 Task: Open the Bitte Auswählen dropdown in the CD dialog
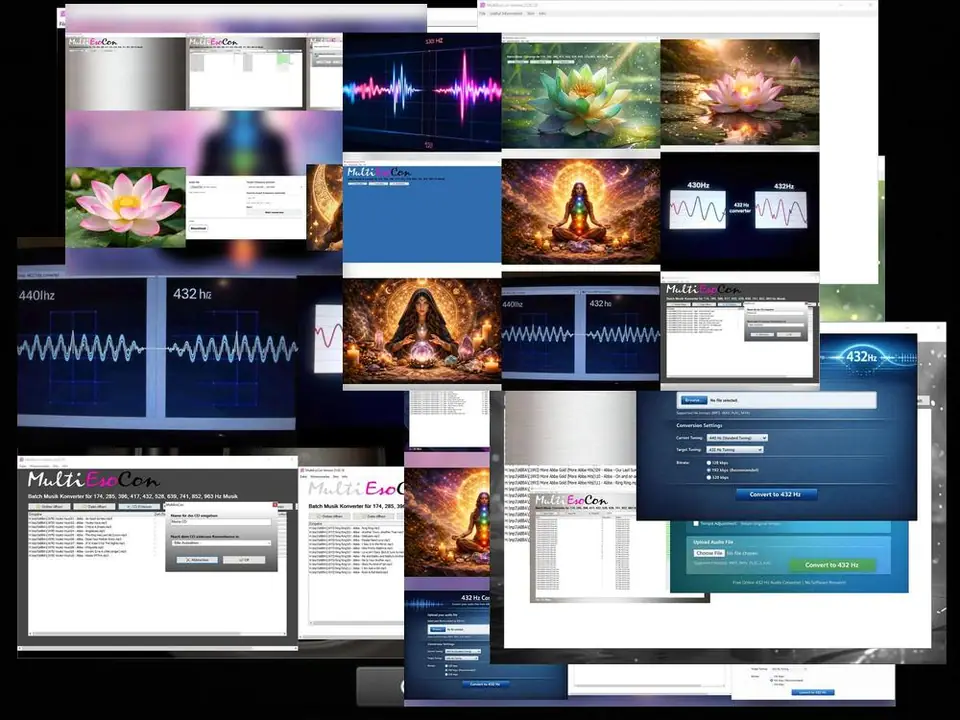pyautogui.click(x=219, y=543)
